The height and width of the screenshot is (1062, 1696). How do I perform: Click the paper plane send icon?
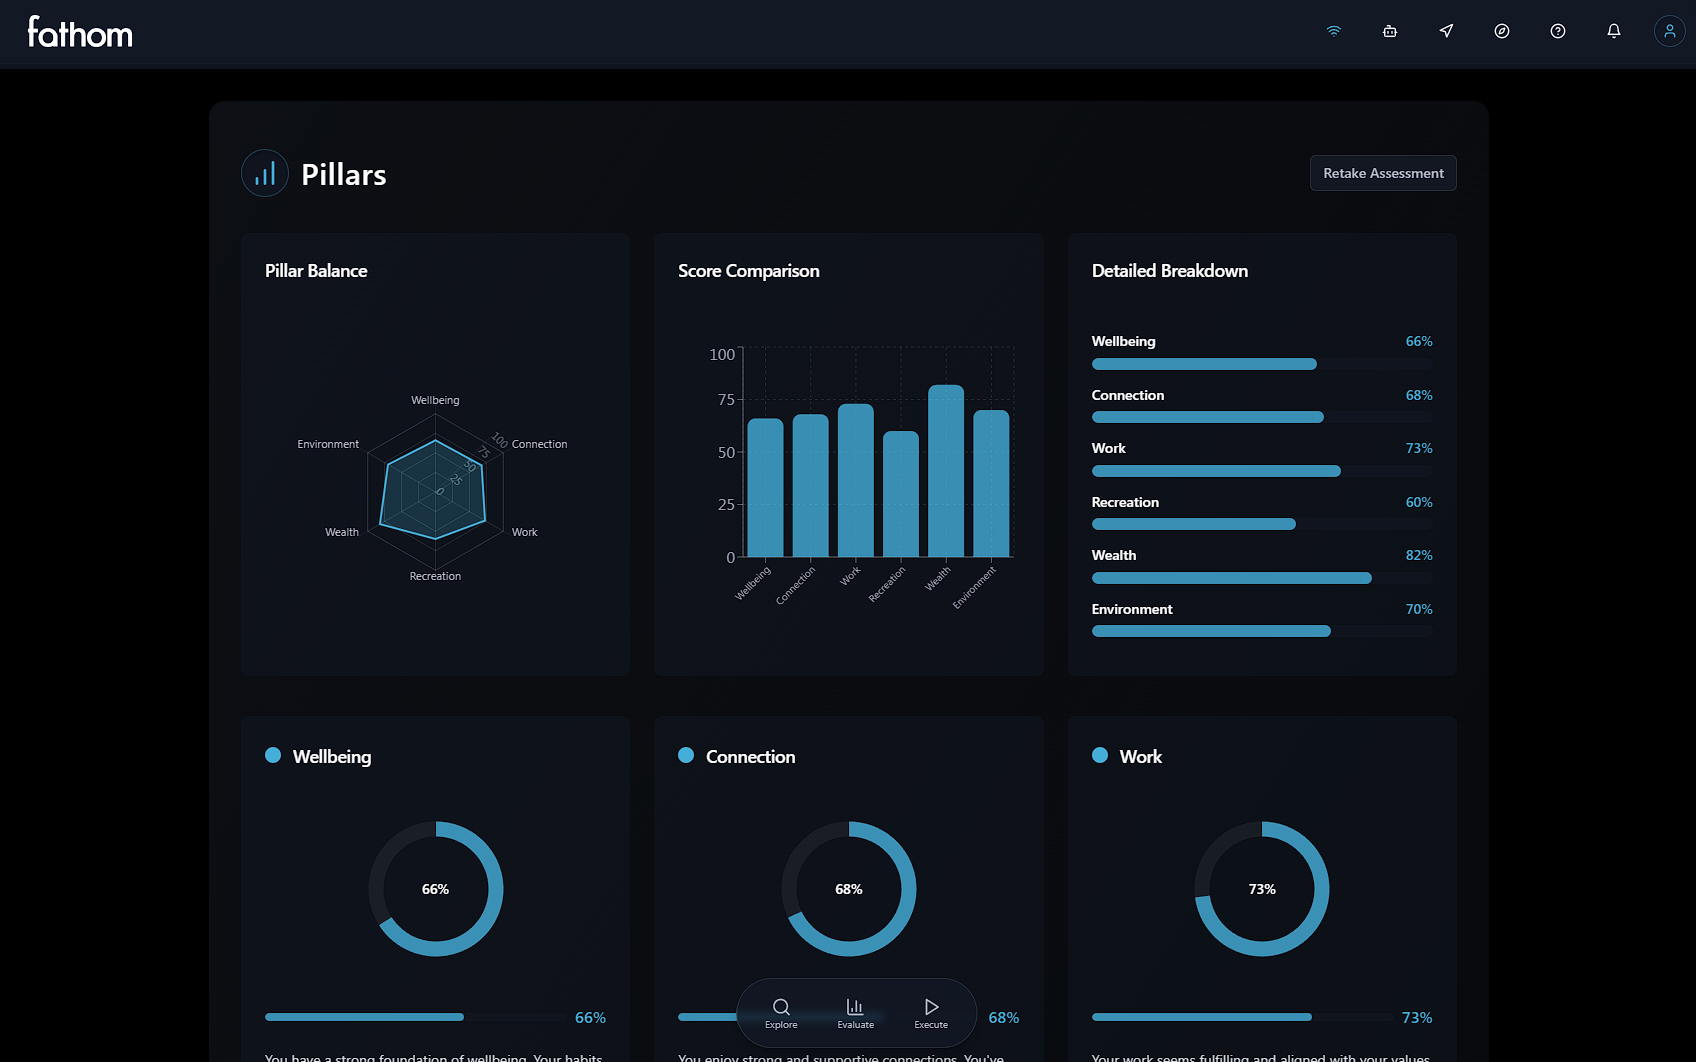(x=1445, y=31)
